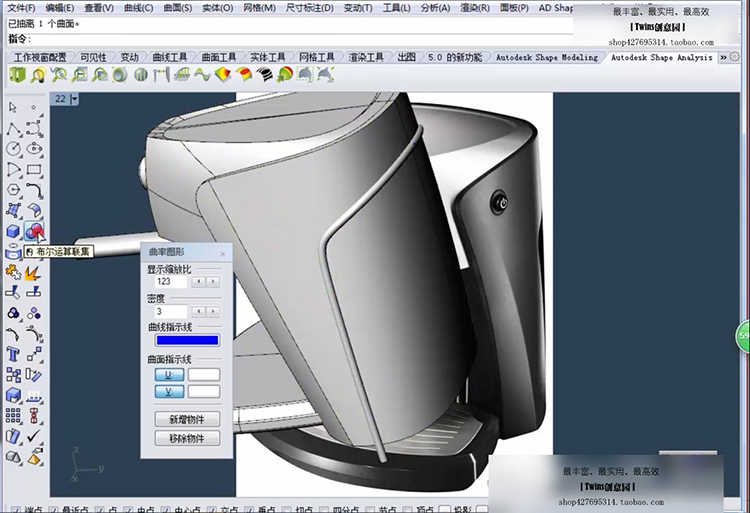Increase the 显示缩放比 value with right stepper

click(213, 282)
